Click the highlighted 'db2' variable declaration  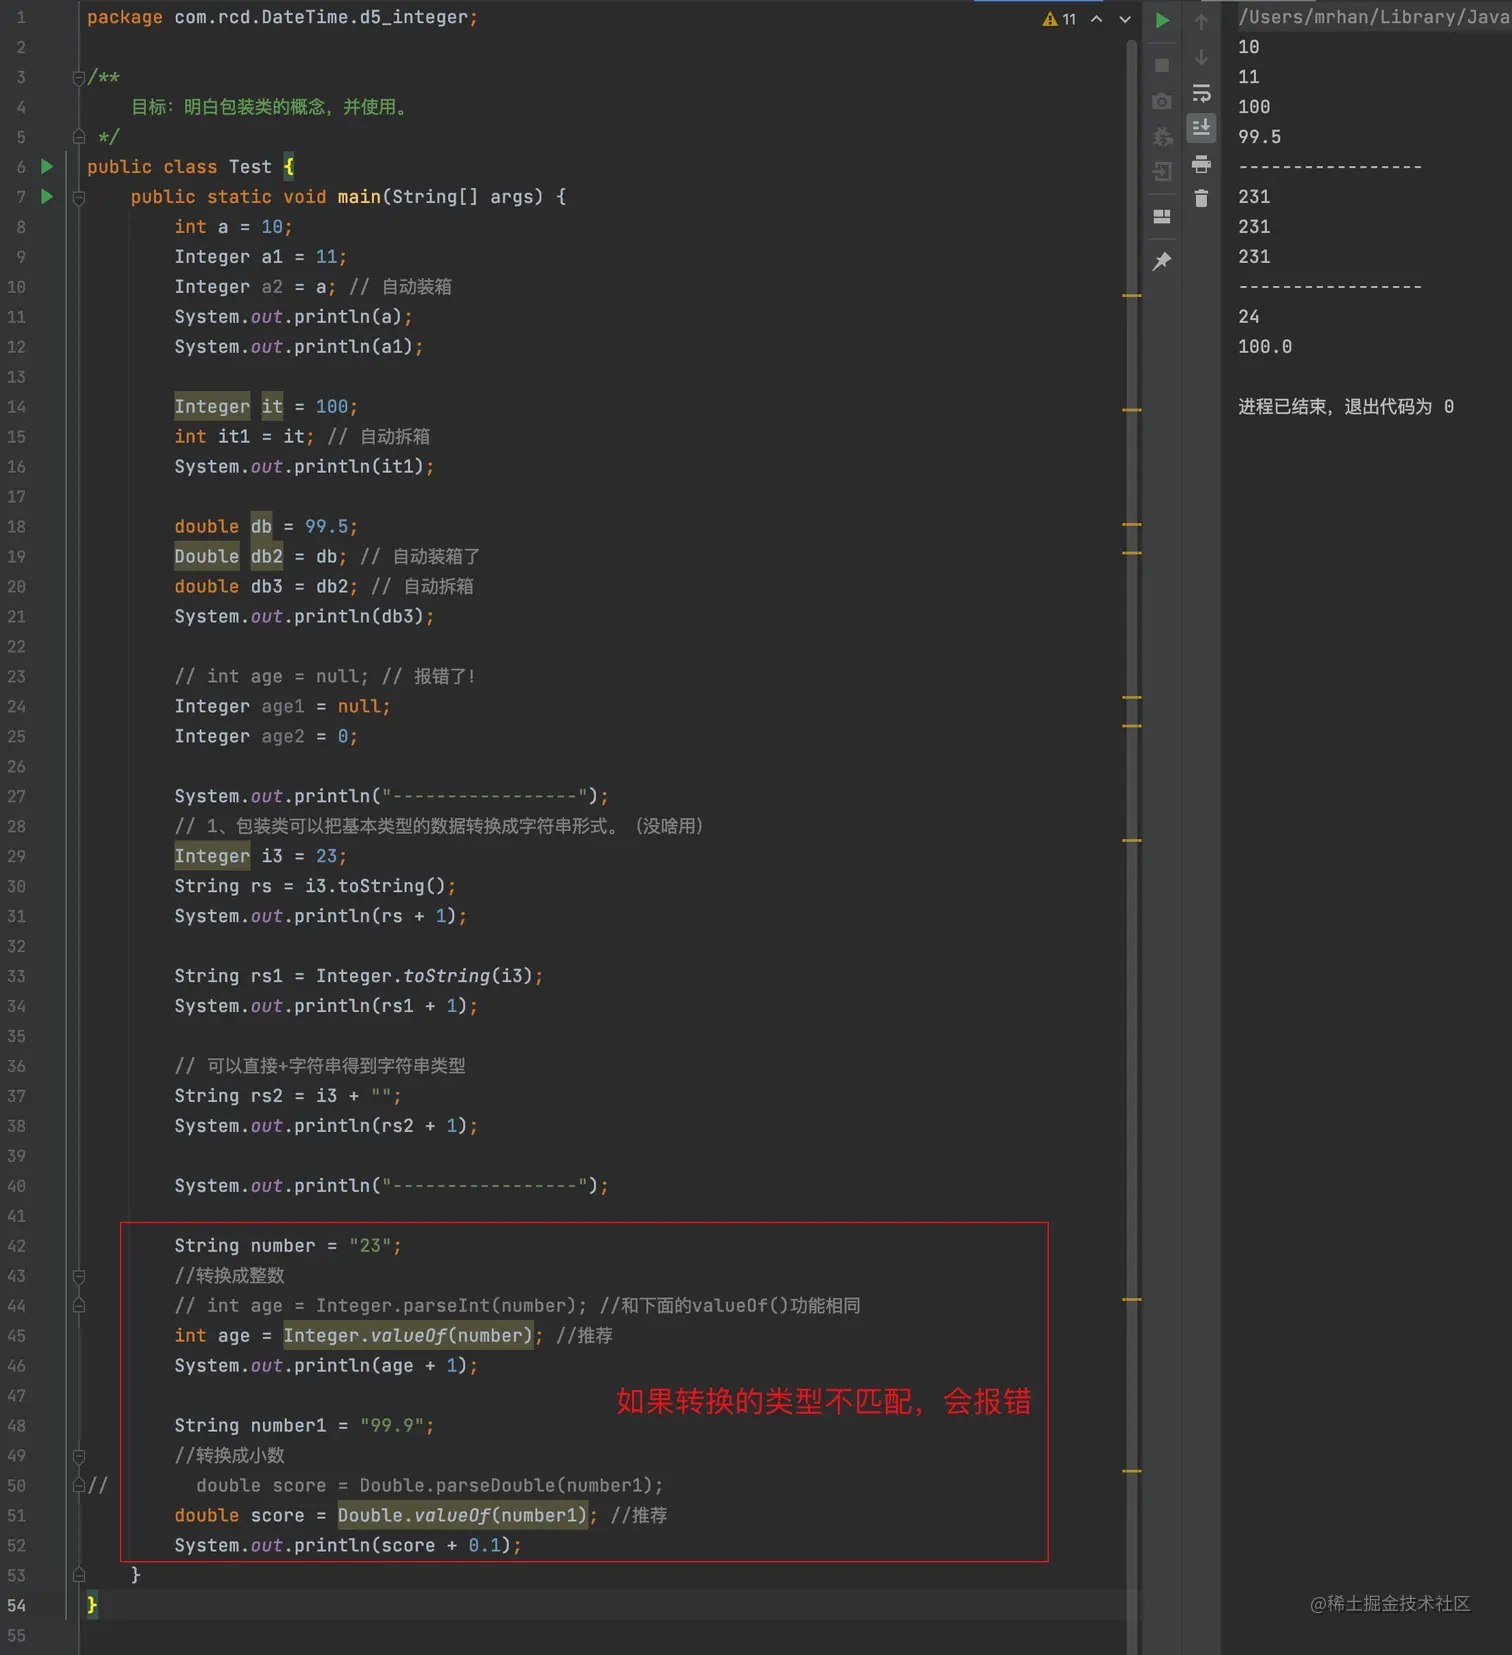pos(267,557)
